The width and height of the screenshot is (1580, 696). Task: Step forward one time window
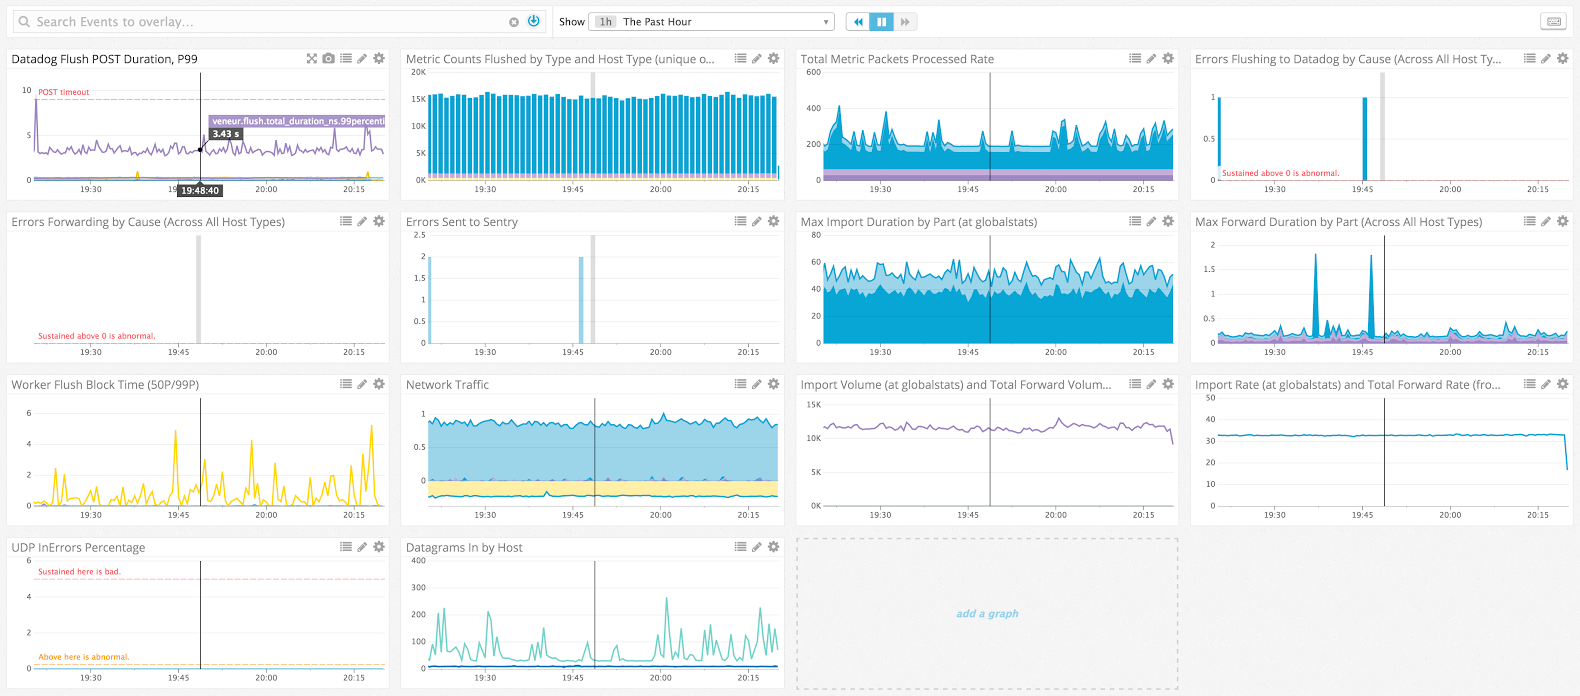(x=905, y=22)
